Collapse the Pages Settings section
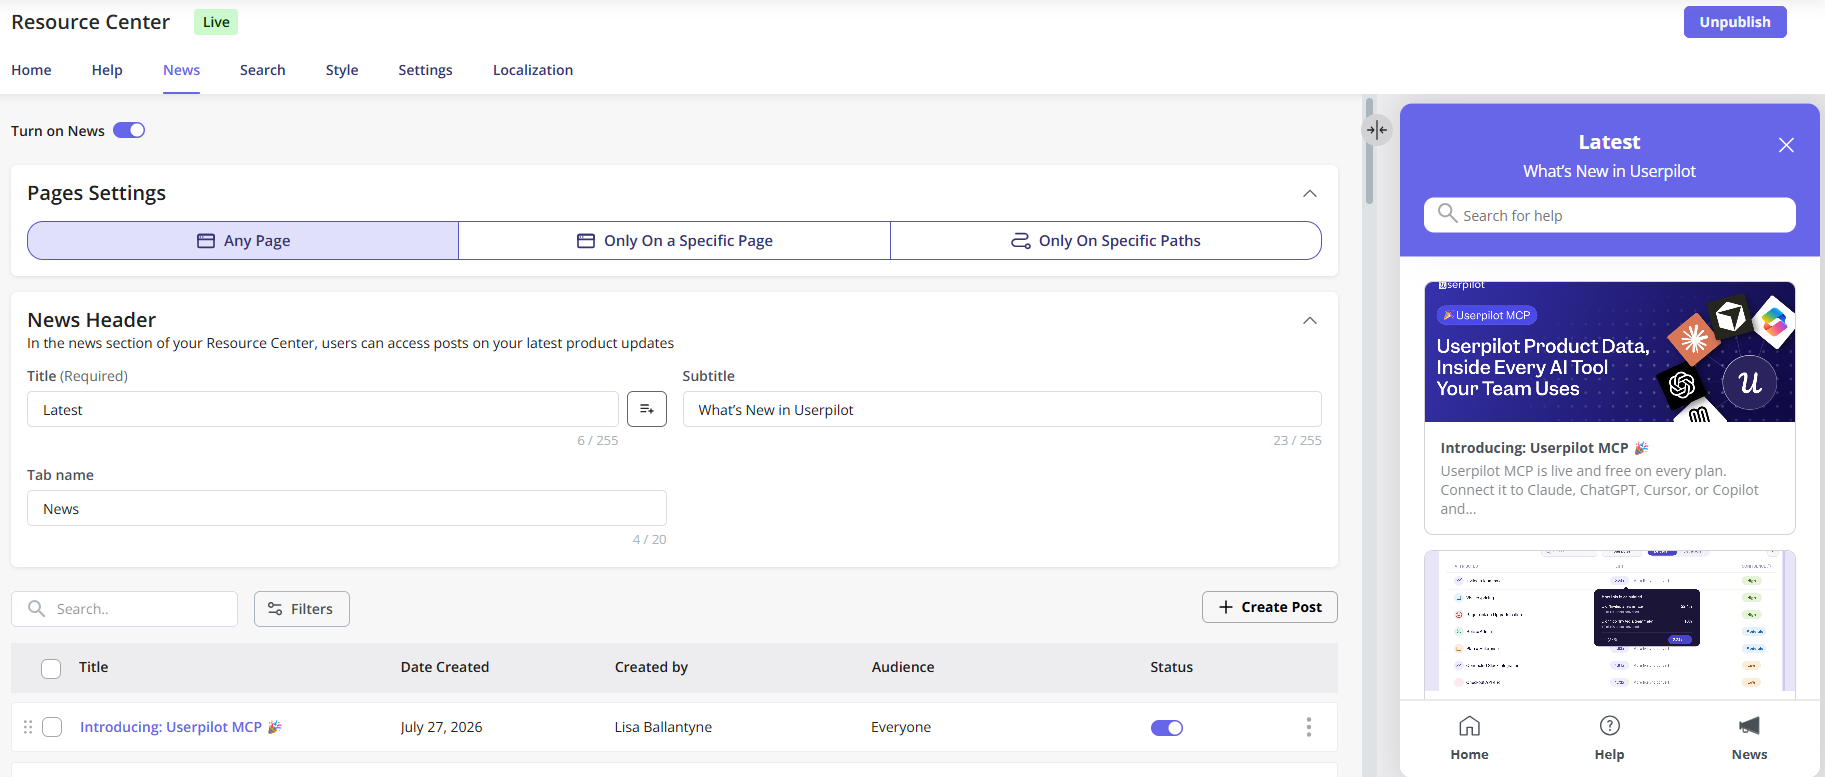This screenshot has width=1825, height=777. pyautogui.click(x=1309, y=193)
